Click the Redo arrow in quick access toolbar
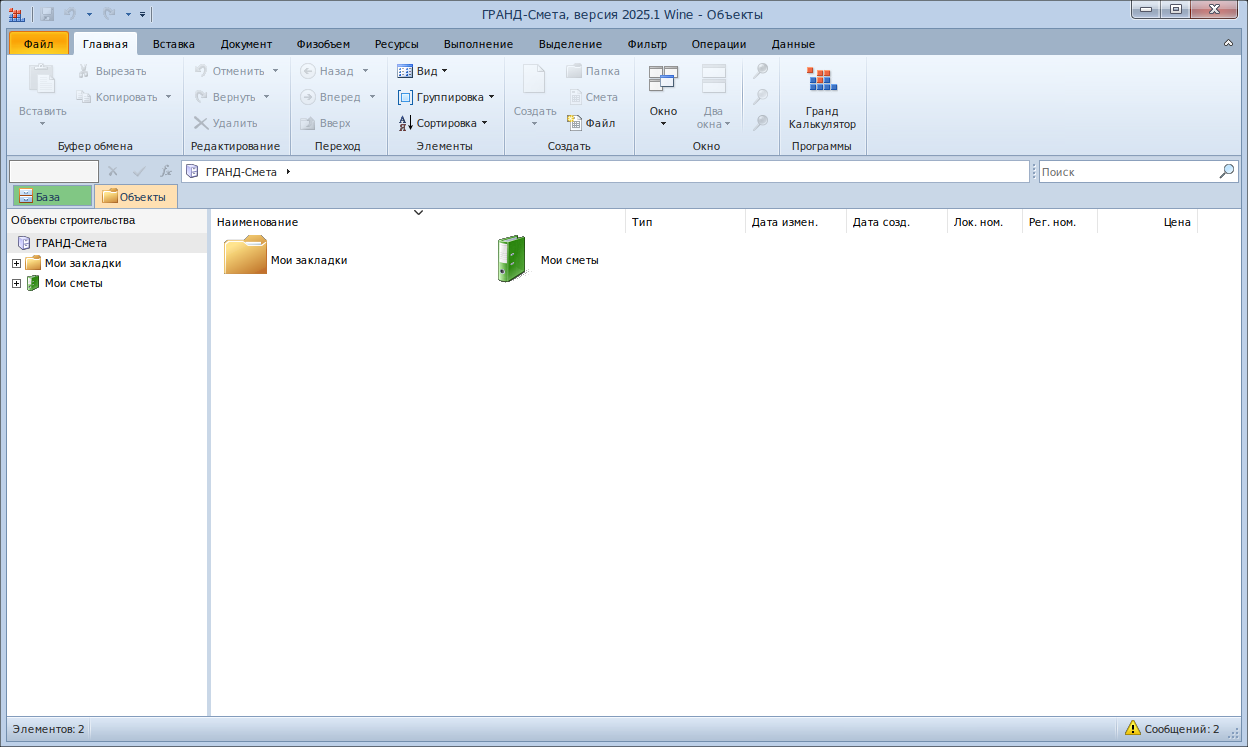The height and width of the screenshot is (747, 1248). [x=109, y=14]
